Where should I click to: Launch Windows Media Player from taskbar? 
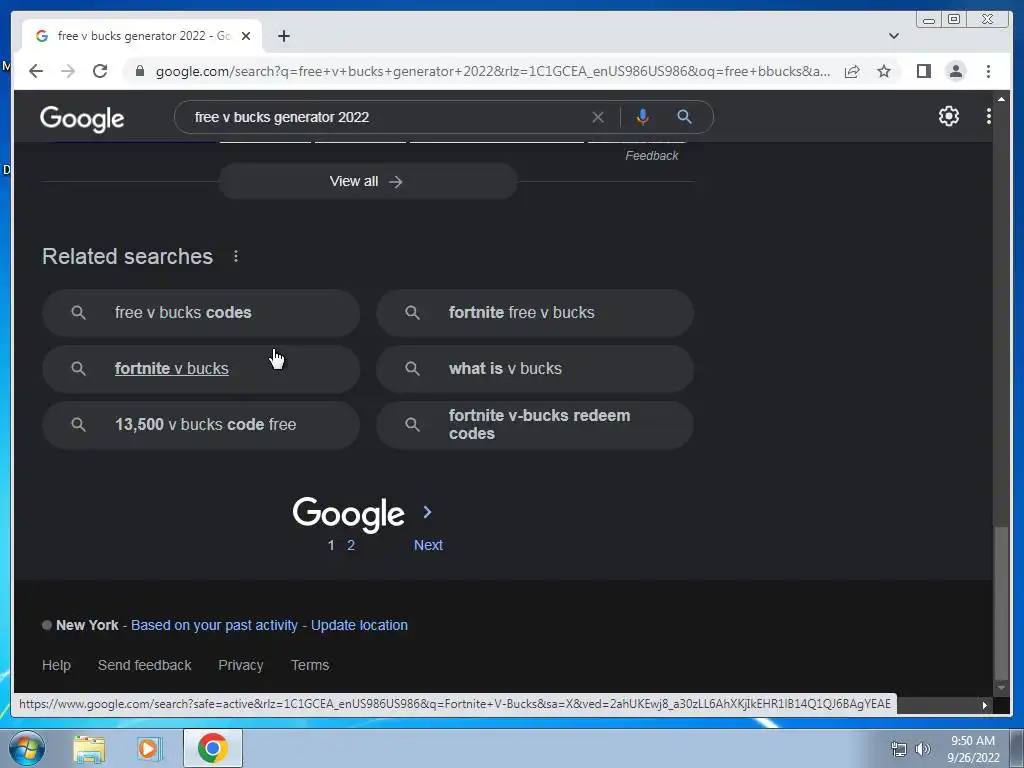click(x=149, y=748)
